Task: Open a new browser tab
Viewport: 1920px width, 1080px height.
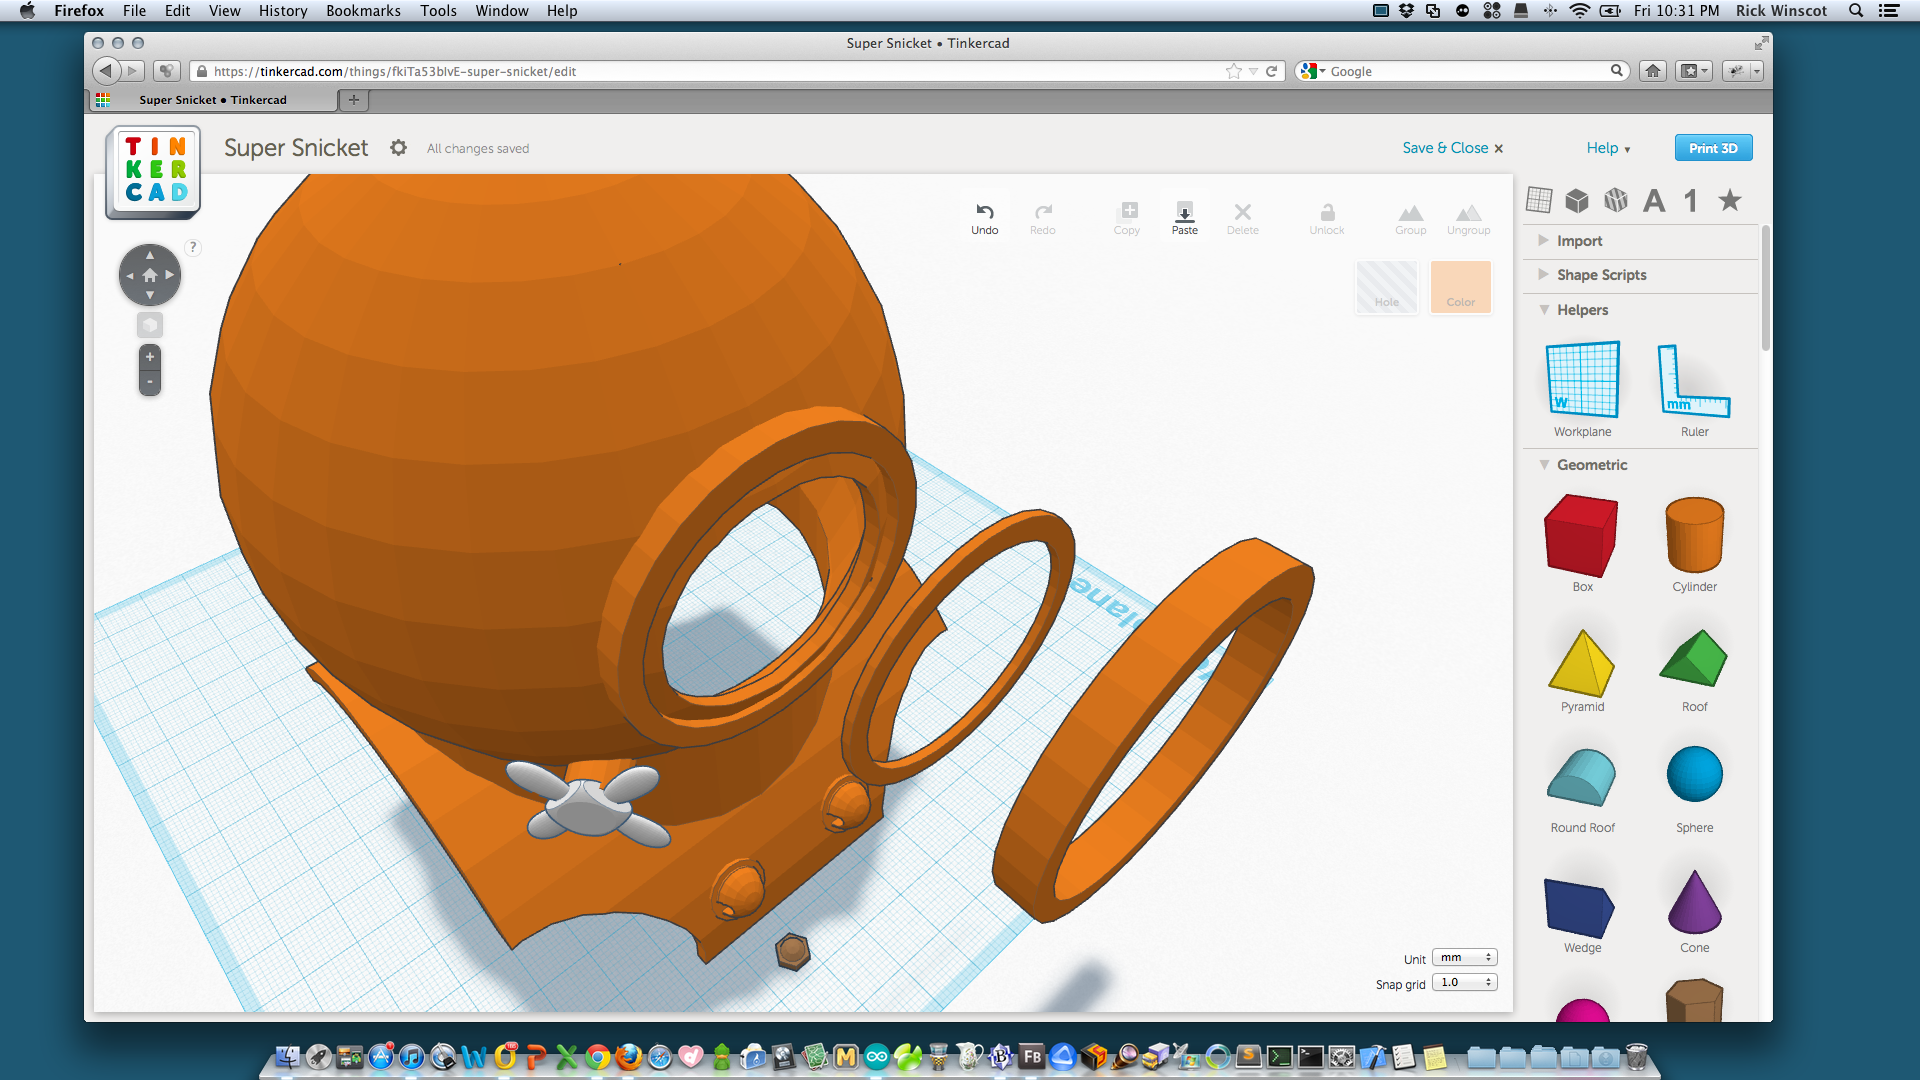Action: click(353, 100)
